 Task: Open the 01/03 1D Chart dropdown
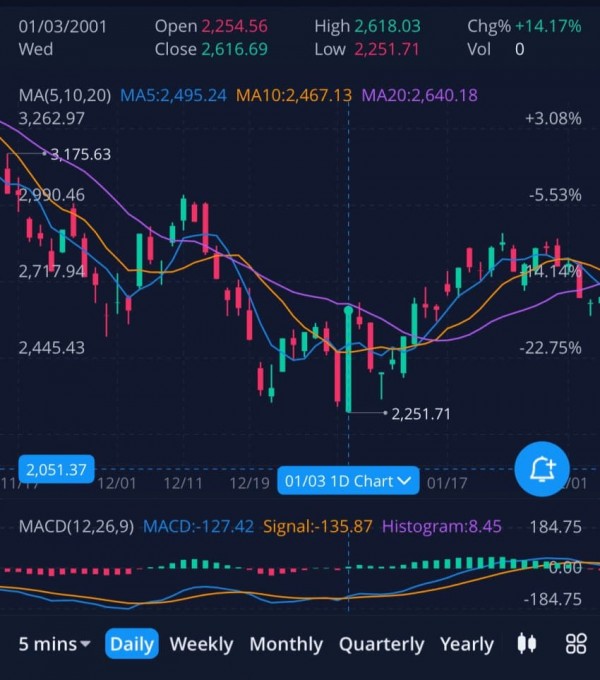click(x=348, y=481)
